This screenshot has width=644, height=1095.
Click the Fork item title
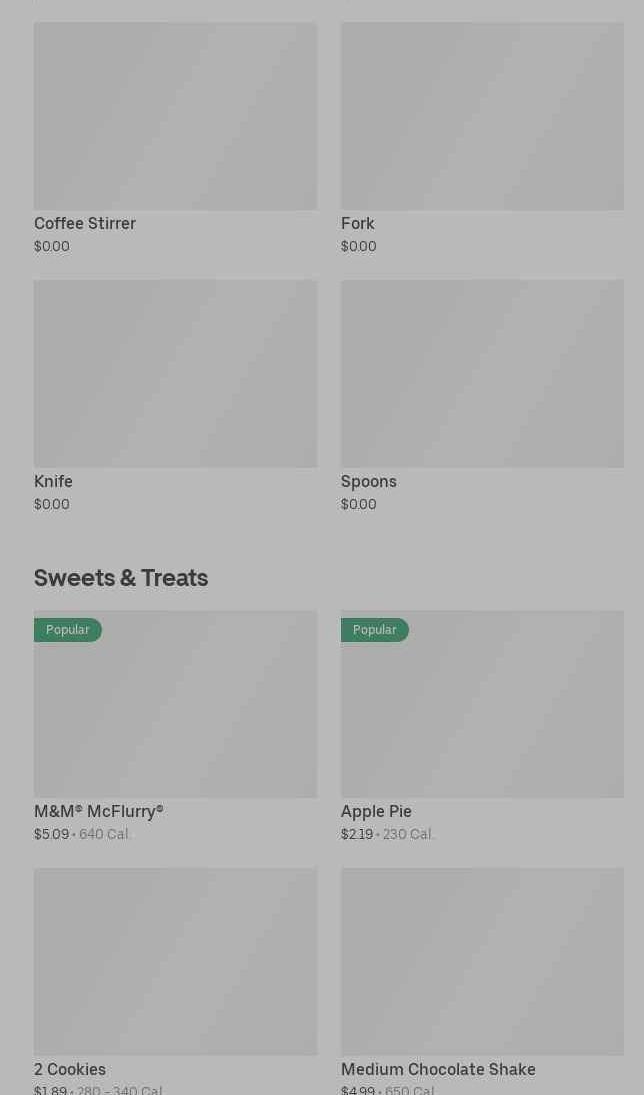(x=358, y=223)
